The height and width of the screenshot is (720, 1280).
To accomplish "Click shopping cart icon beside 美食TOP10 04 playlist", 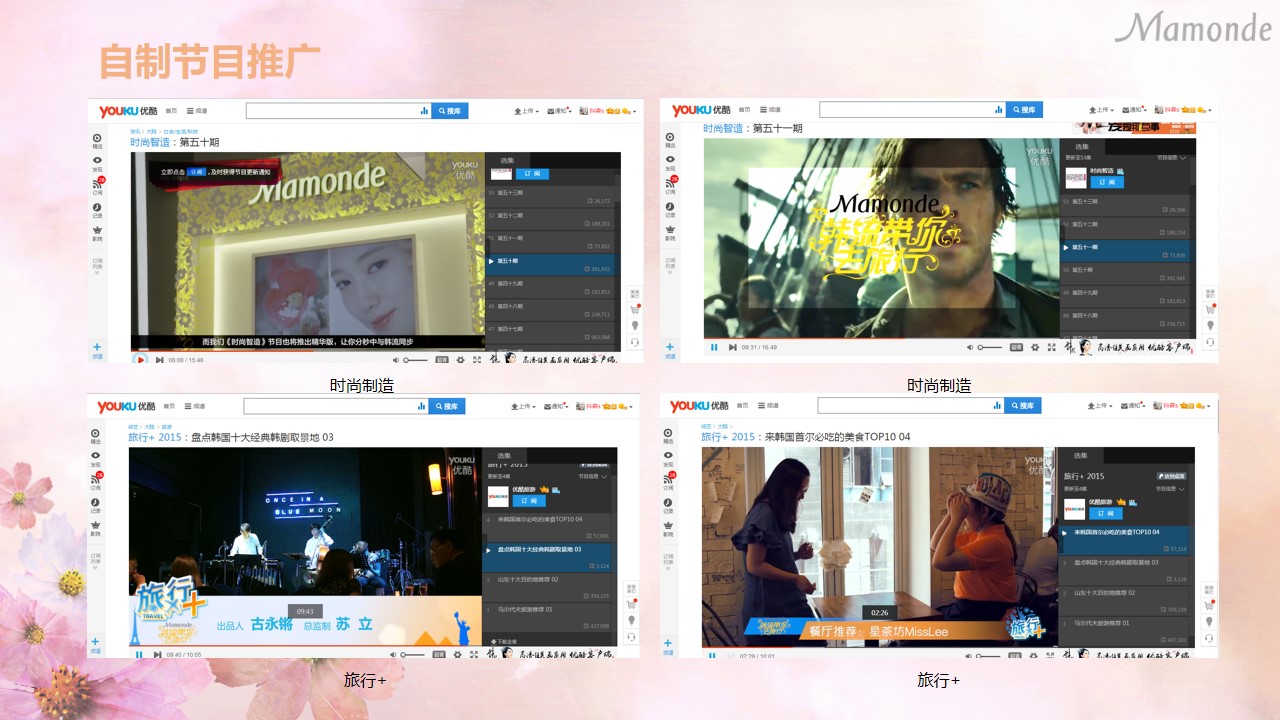I will [x=1209, y=605].
